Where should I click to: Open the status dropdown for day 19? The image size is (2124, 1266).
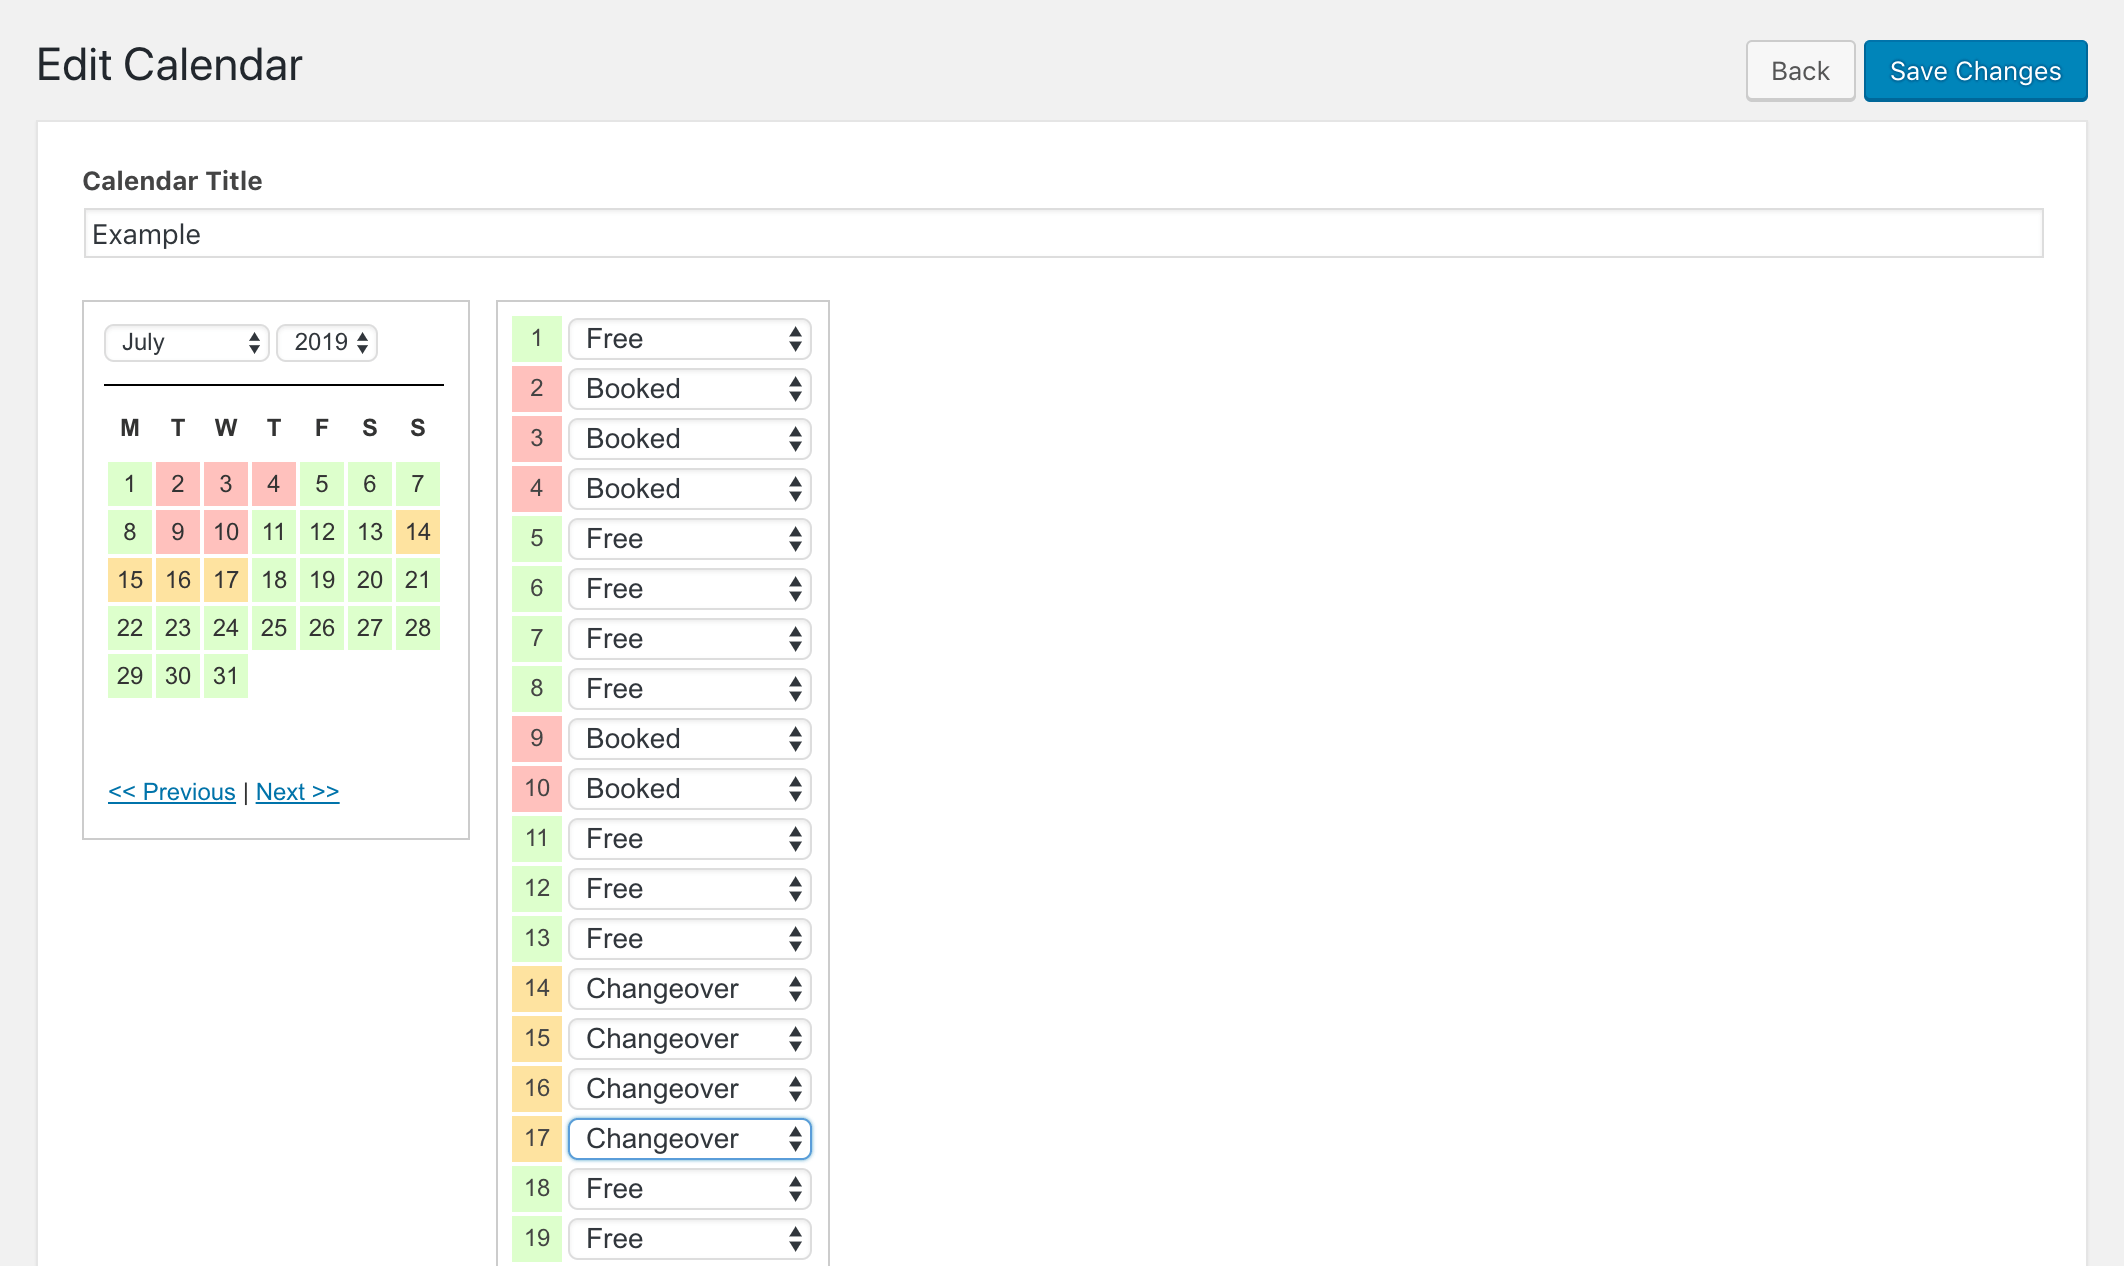(x=689, y=1238)
